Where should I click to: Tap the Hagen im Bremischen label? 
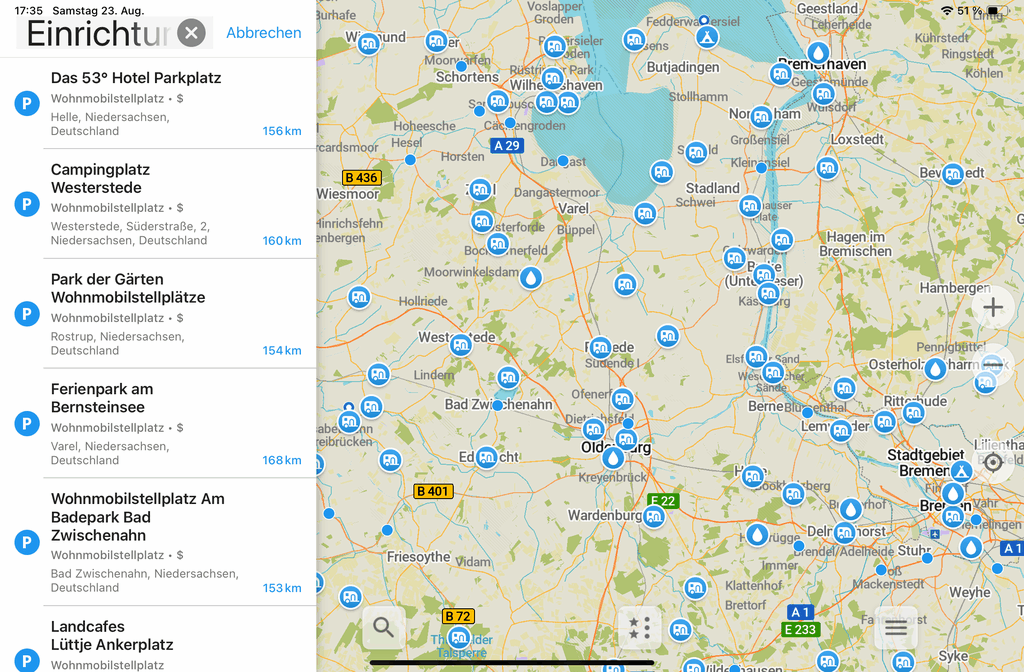(856, 244)
